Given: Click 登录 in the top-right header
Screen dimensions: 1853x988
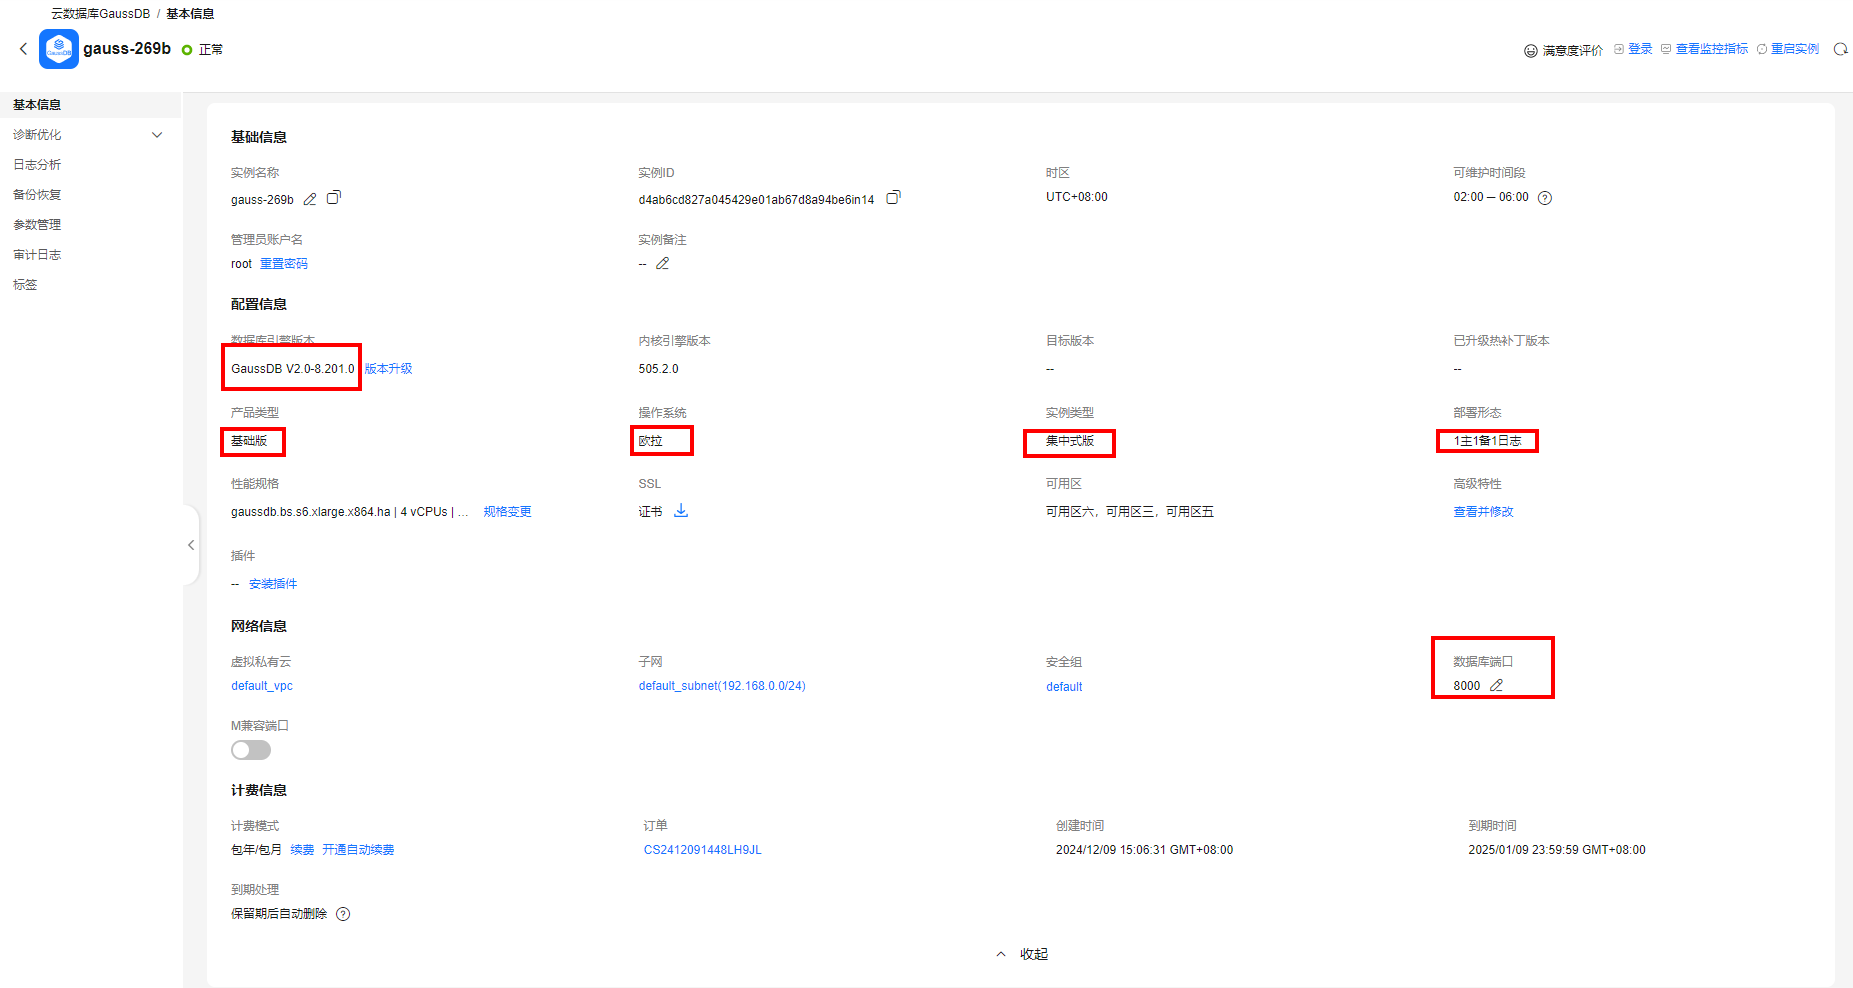Looking at the screenshot, I should [x=1640, y=49].
